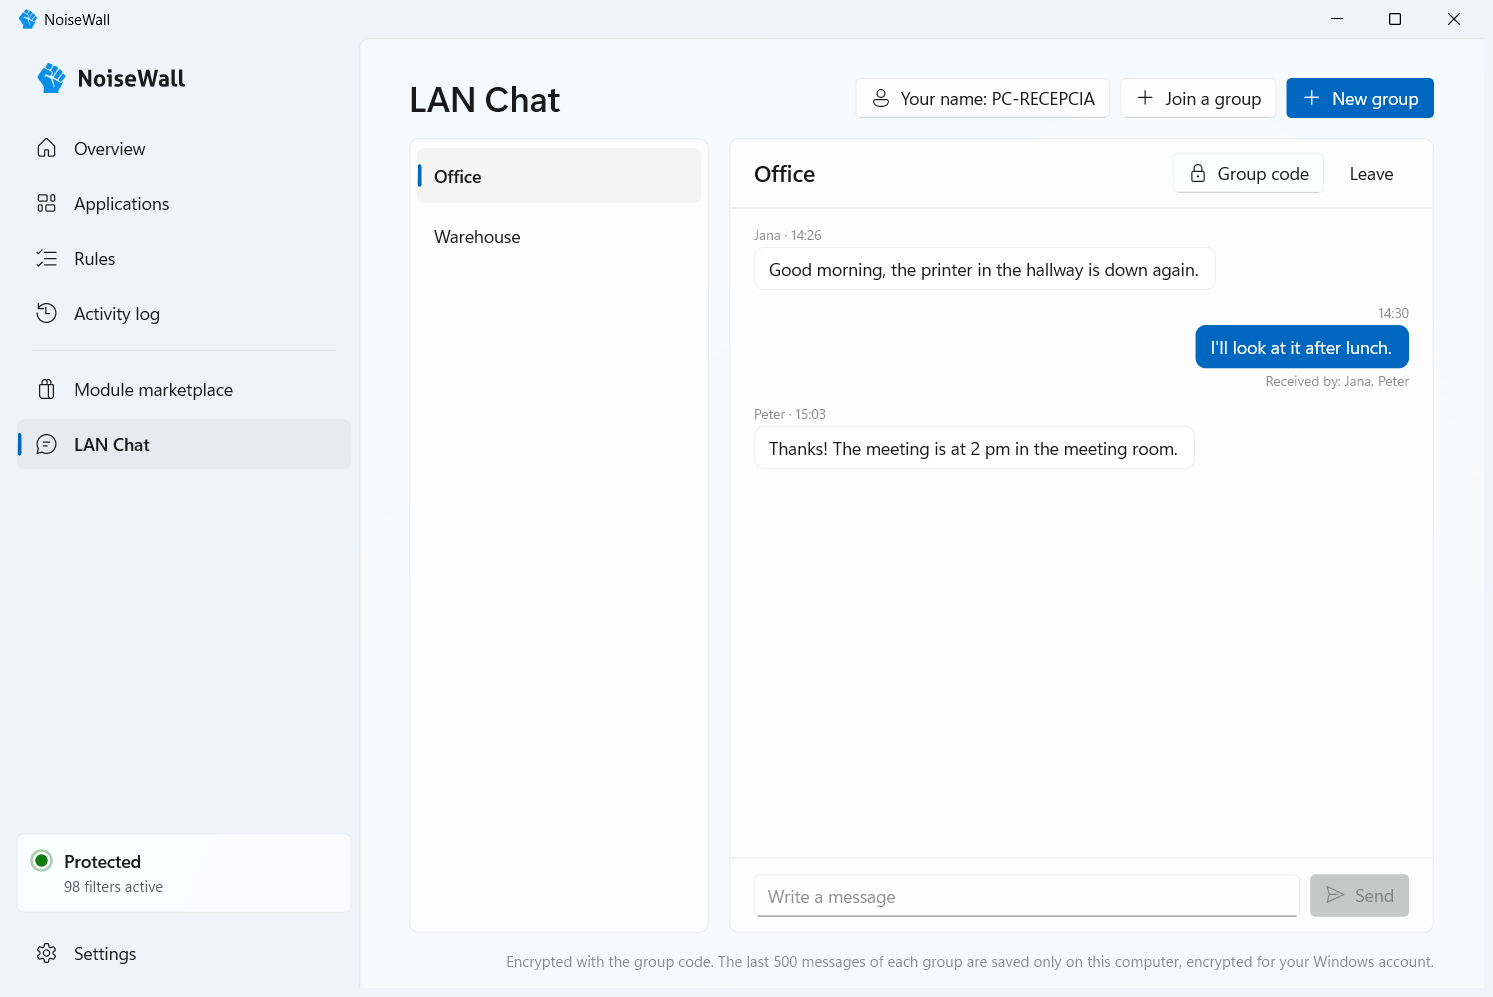Click the Activity log clock icon
The height and width of the screenshot is (997, 1493).
[46, 313]
